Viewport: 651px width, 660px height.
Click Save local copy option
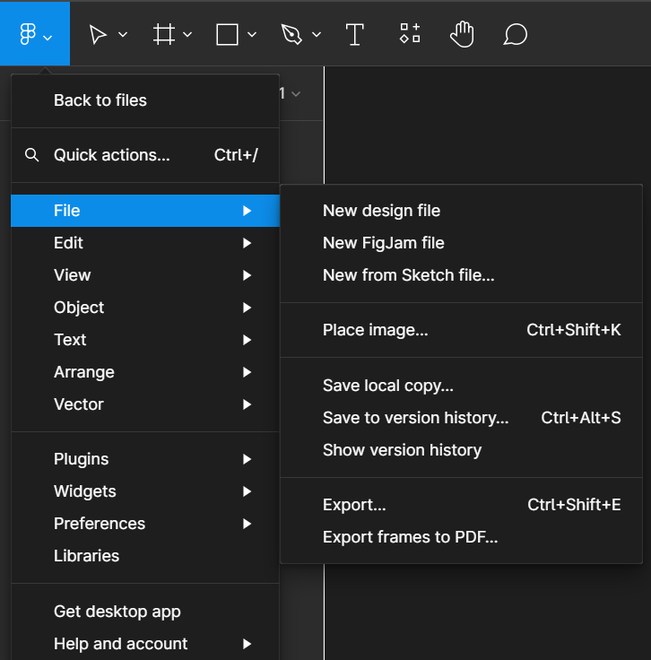(x=388, y=385)
